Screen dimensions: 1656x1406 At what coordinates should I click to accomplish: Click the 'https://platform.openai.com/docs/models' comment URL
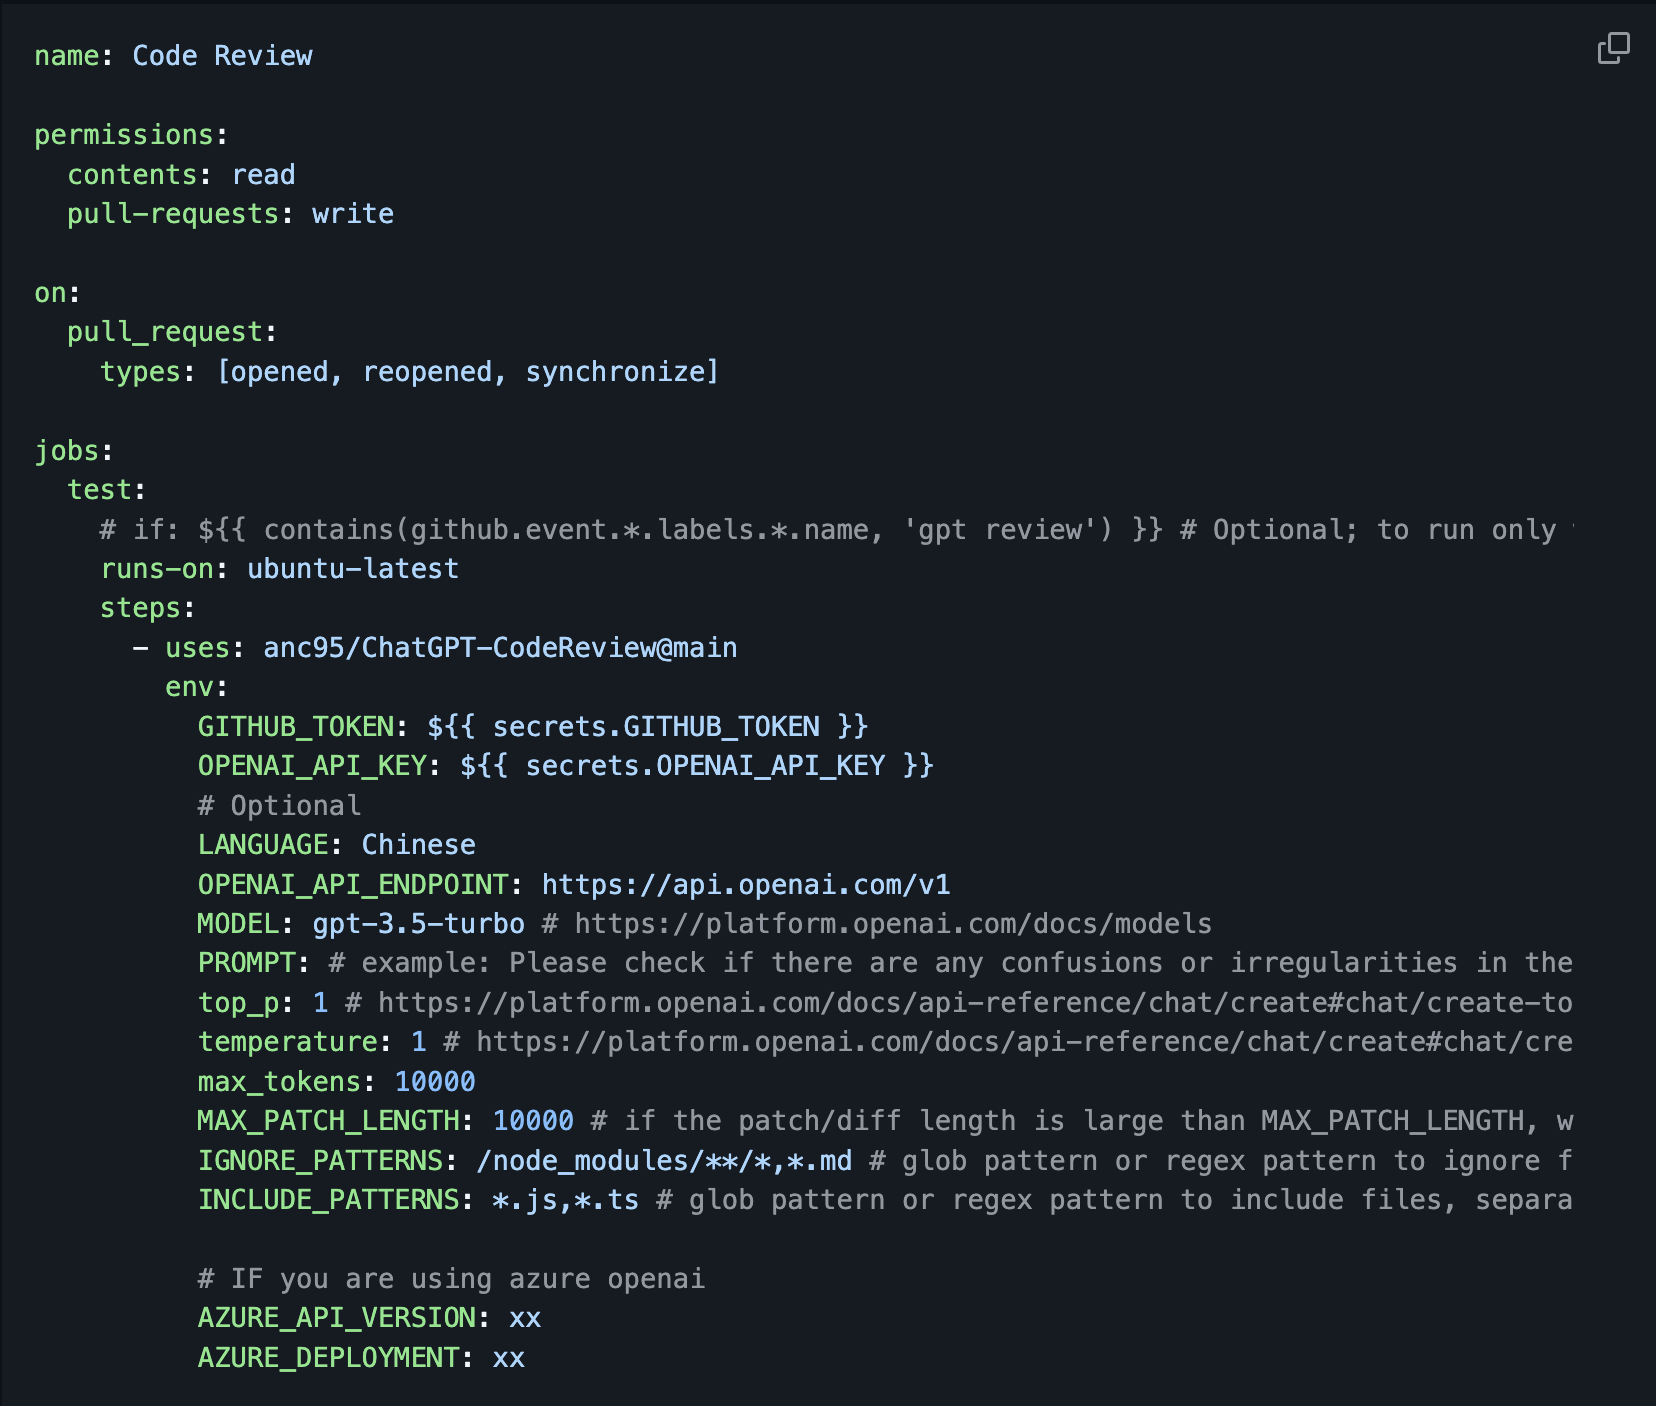[x=893, y=924]
